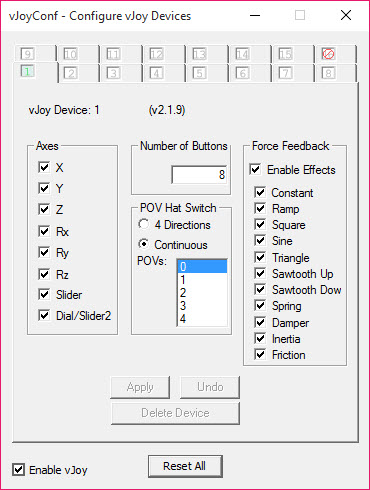Select the device 16 tab with prohibited icon
This screenshot has width=370, height=490.
pyautogui.click(x=328, y=54)
